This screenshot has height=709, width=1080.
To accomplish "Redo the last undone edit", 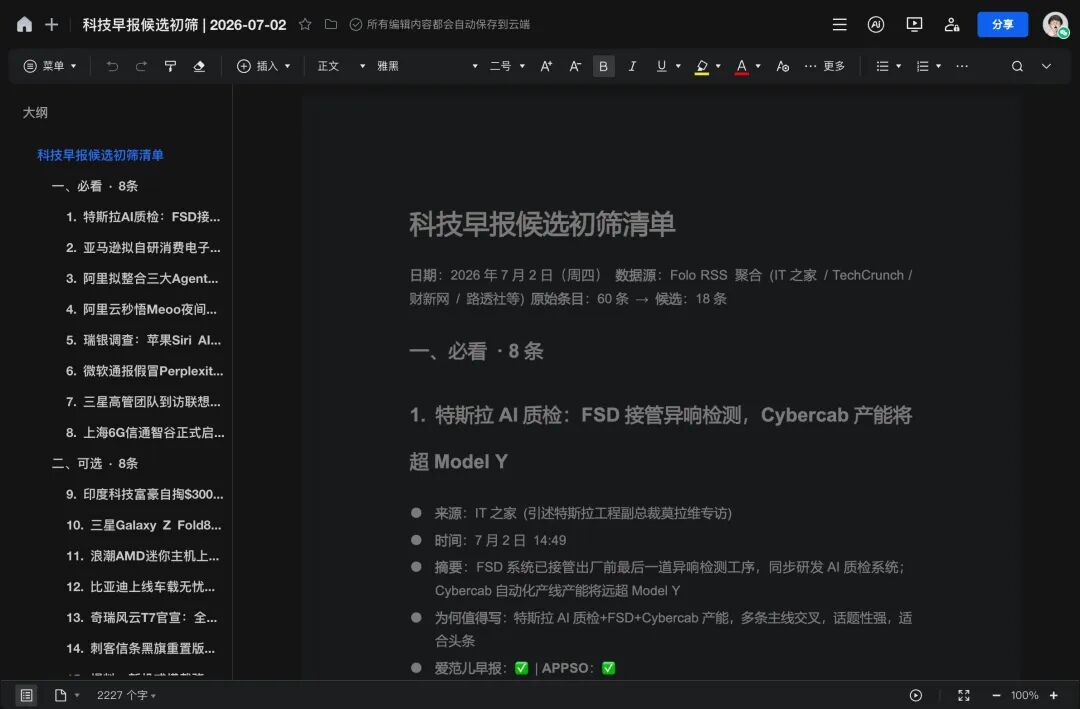I will (x=141, y=66).
